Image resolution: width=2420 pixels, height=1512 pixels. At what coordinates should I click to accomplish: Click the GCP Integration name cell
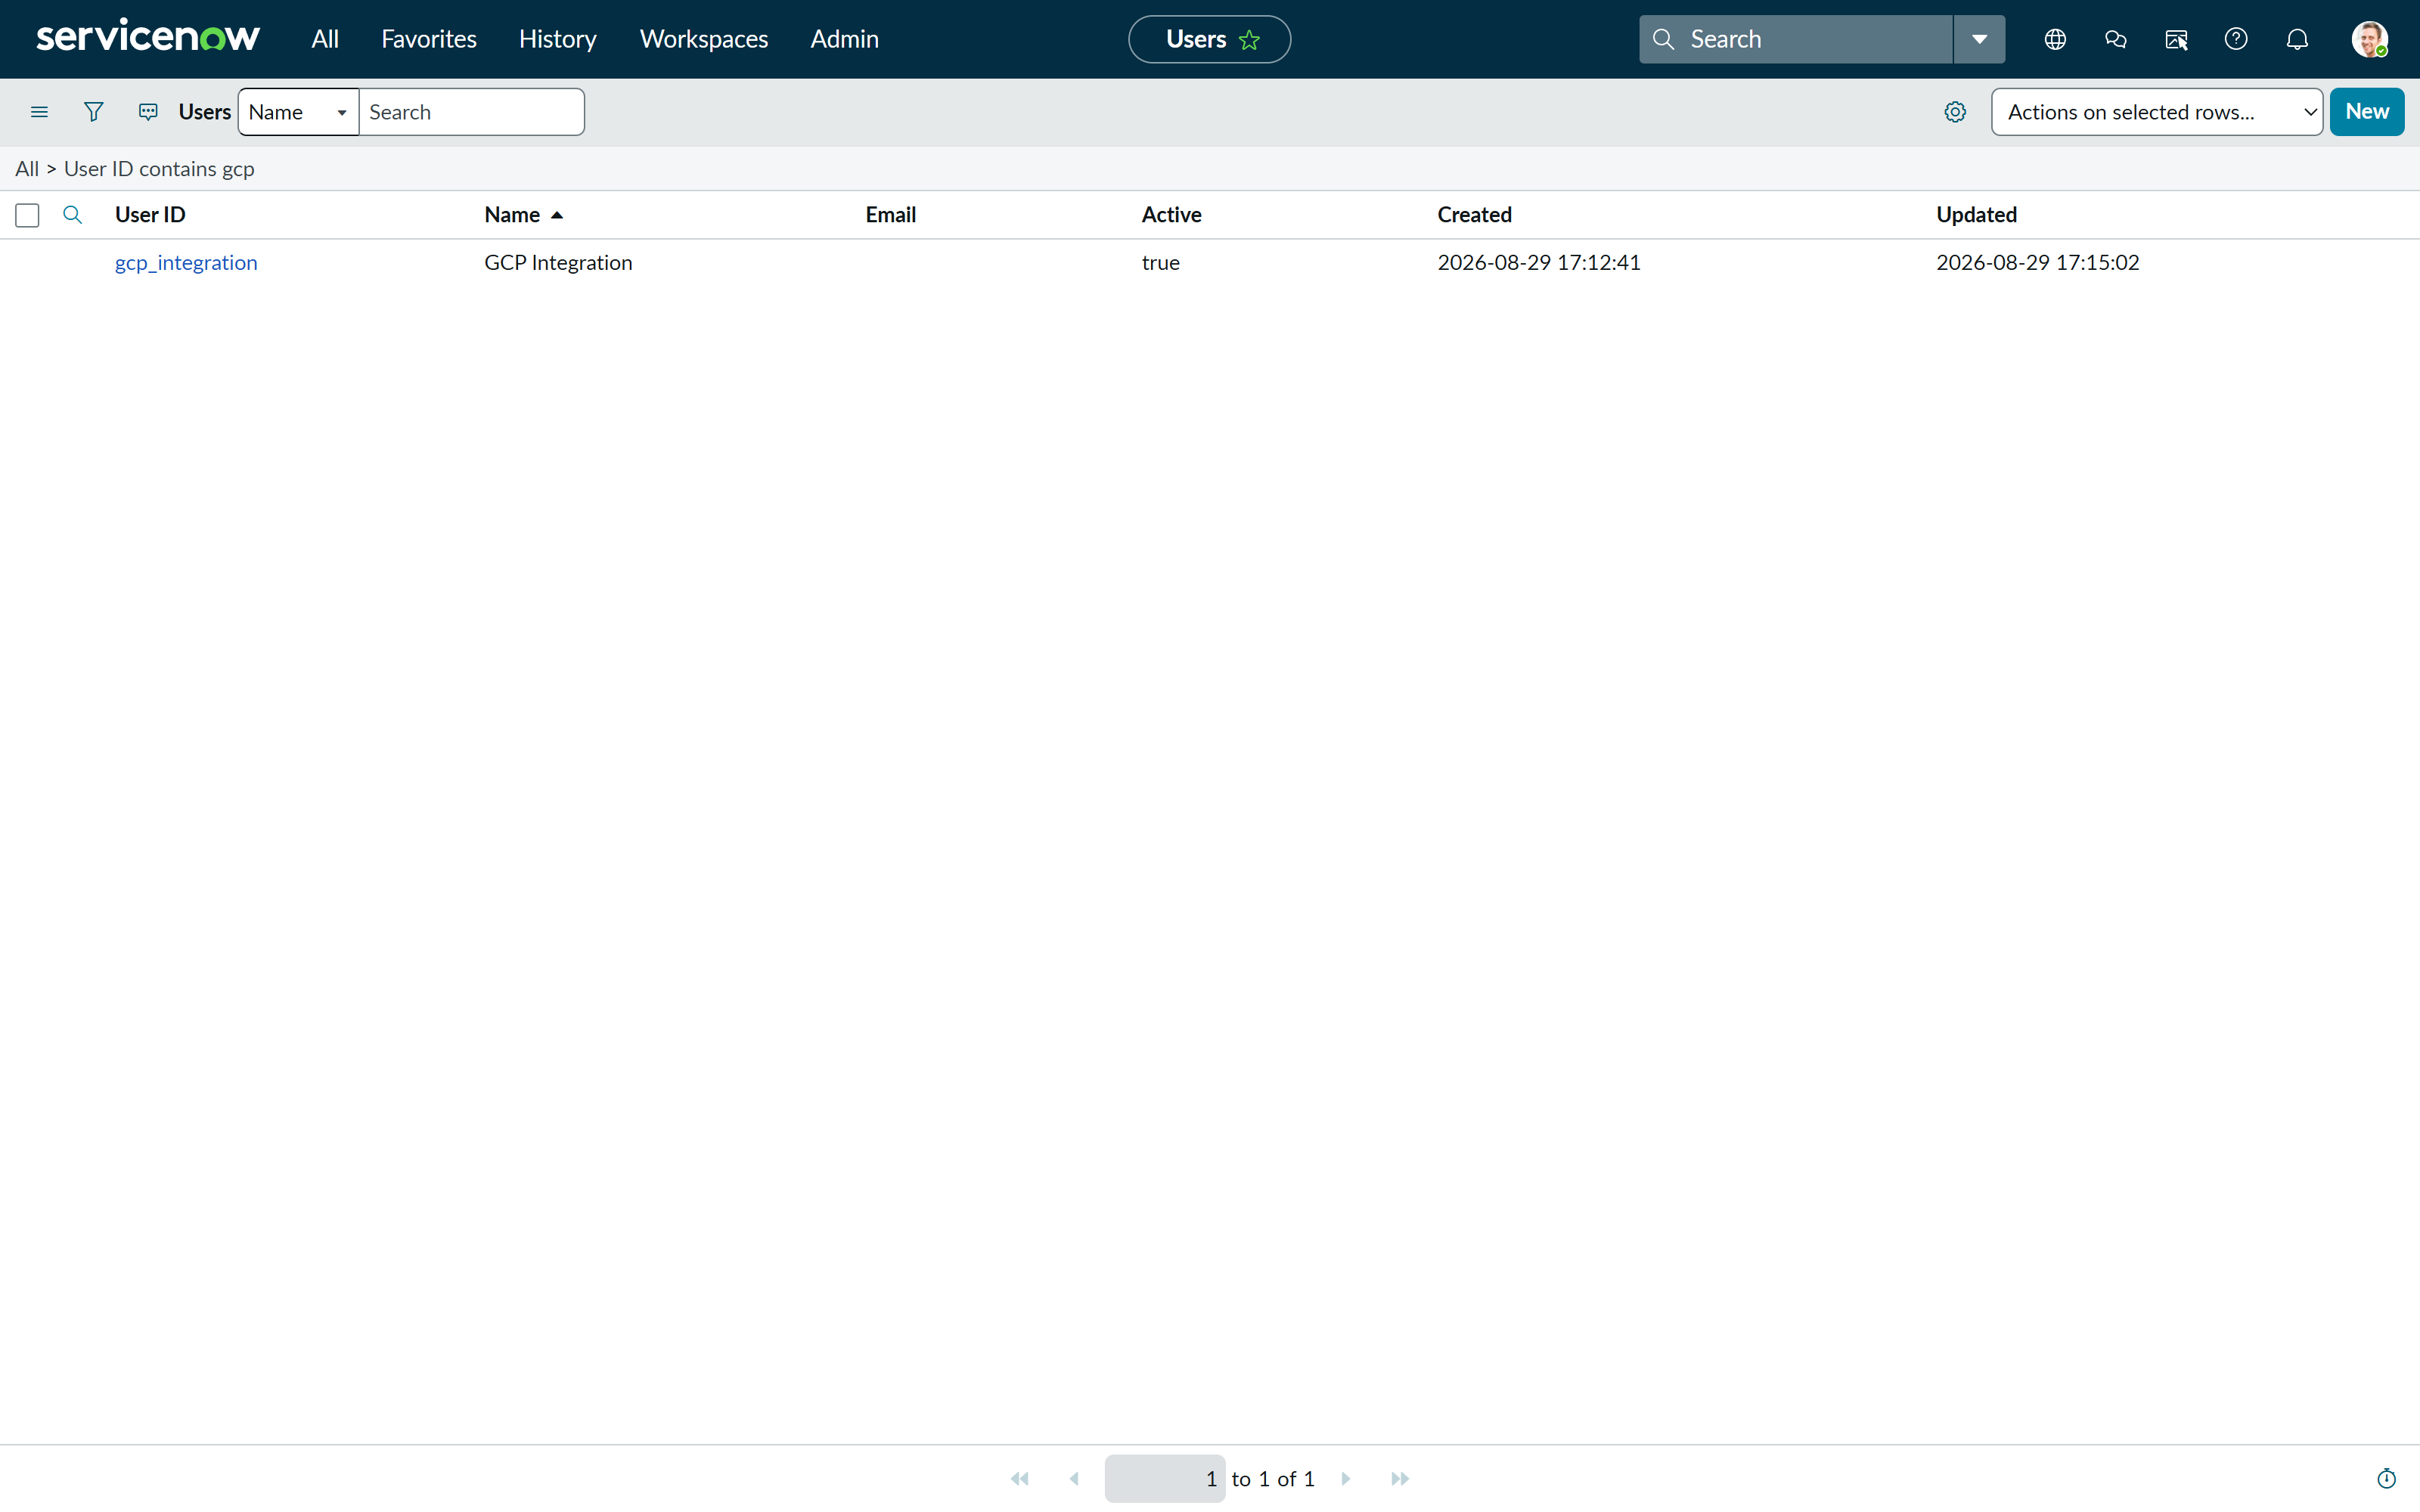click(x=558, y=262)
